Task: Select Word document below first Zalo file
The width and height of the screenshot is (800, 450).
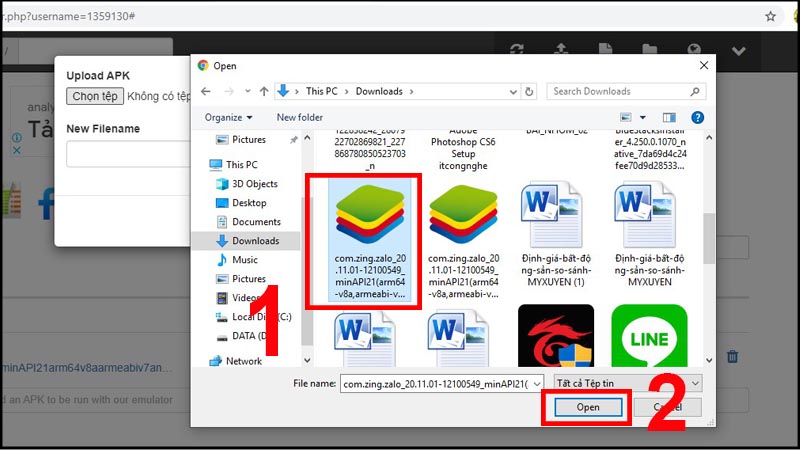Action: click(365, 339)
